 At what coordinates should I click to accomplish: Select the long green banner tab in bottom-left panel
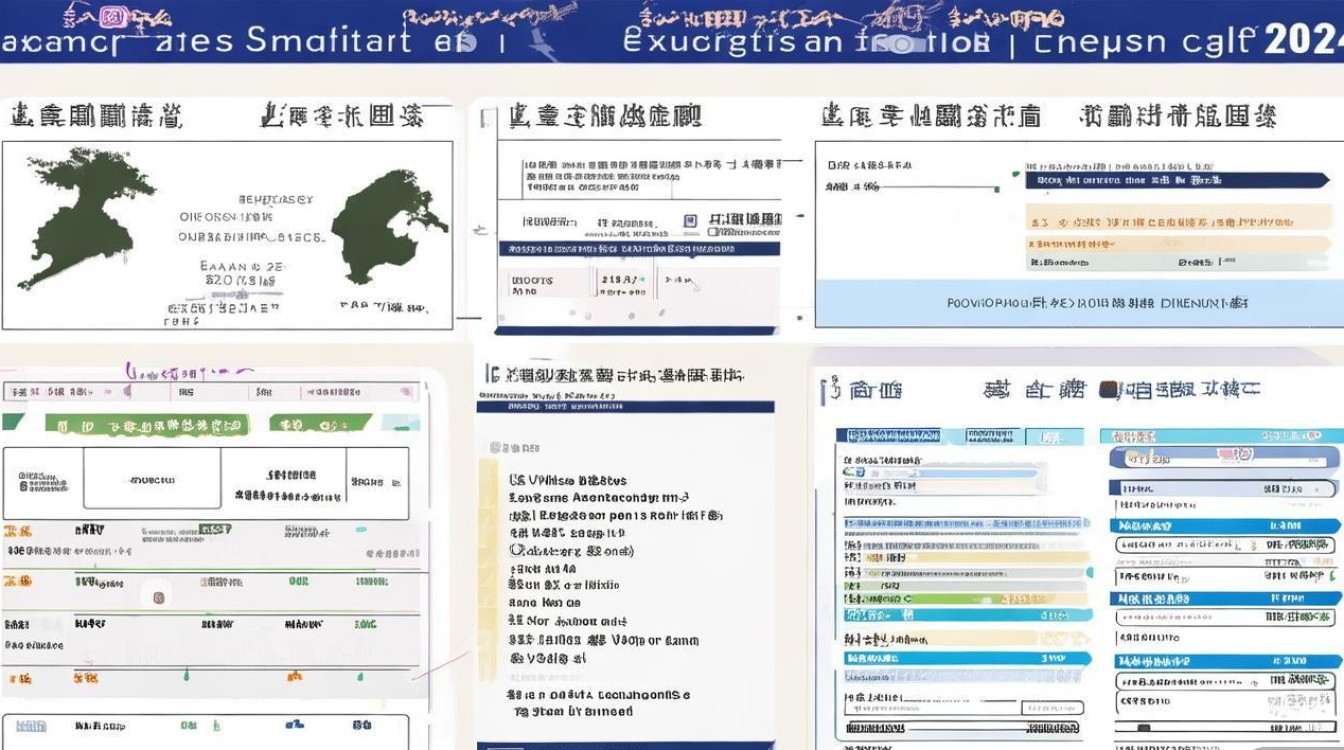[147, 425]
